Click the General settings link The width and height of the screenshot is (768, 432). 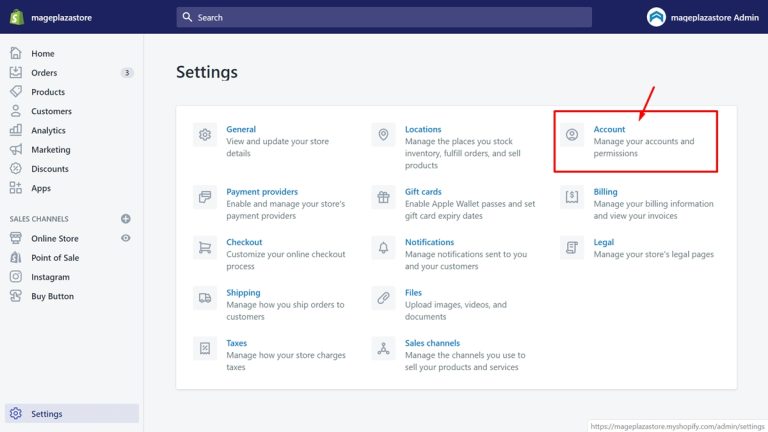241,129
